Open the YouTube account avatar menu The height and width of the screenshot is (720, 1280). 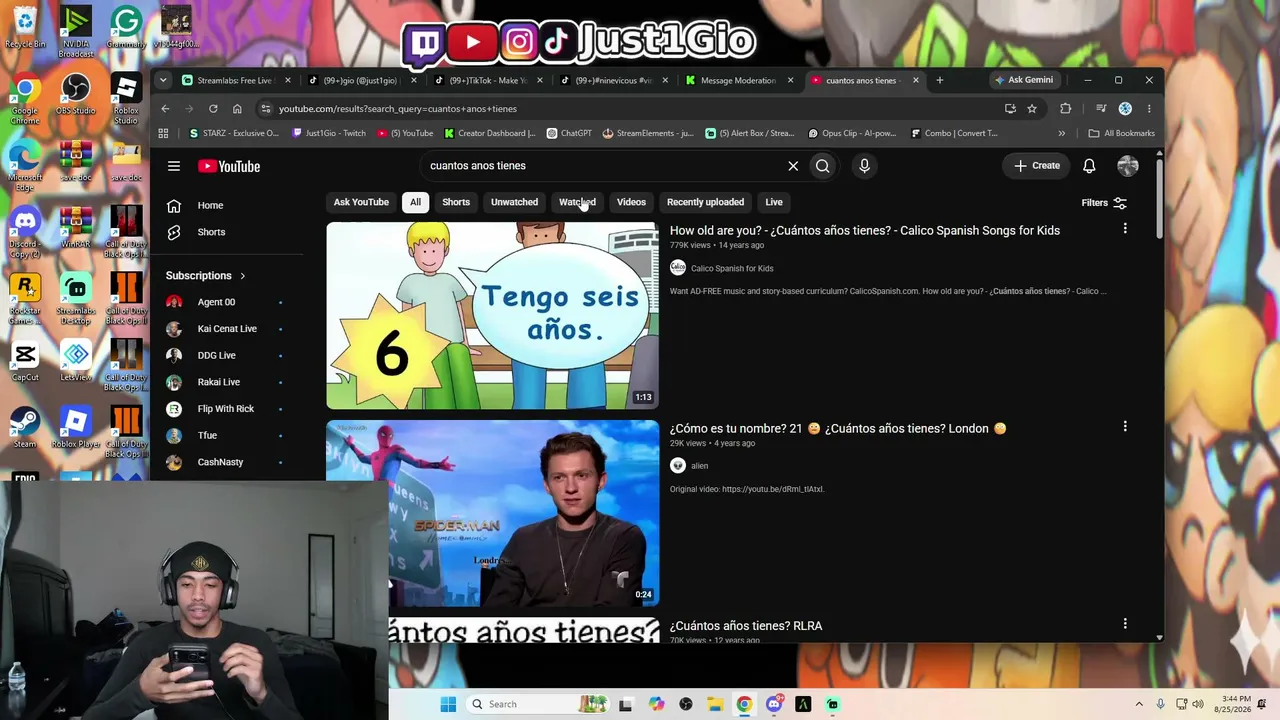pyautogui.click(x=1128, y=166)
